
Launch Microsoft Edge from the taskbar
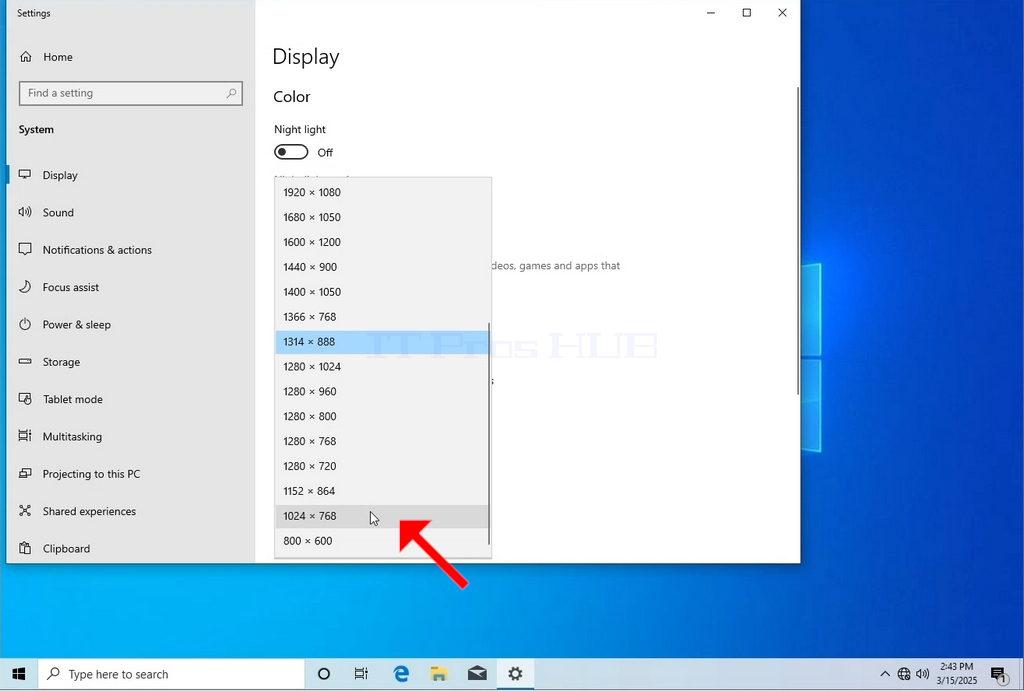[401, 674]
